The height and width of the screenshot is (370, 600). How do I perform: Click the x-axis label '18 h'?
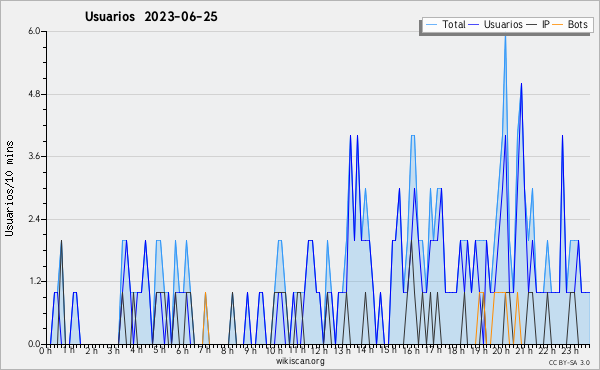coord(456,351)
